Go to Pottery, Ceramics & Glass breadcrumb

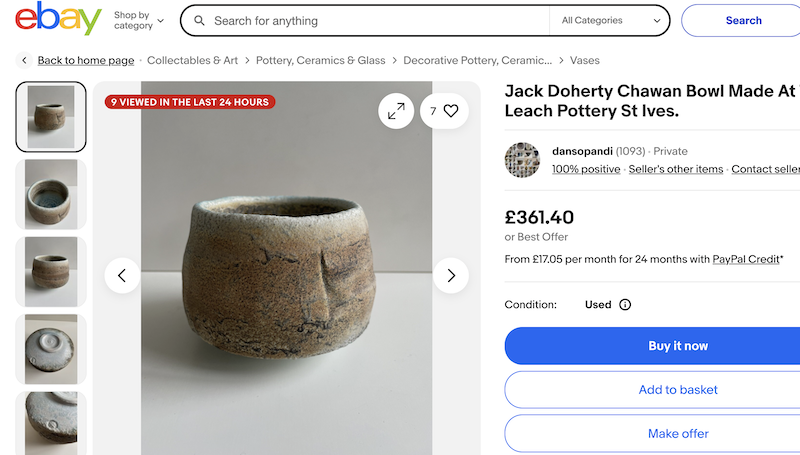[x=320, y=61]
